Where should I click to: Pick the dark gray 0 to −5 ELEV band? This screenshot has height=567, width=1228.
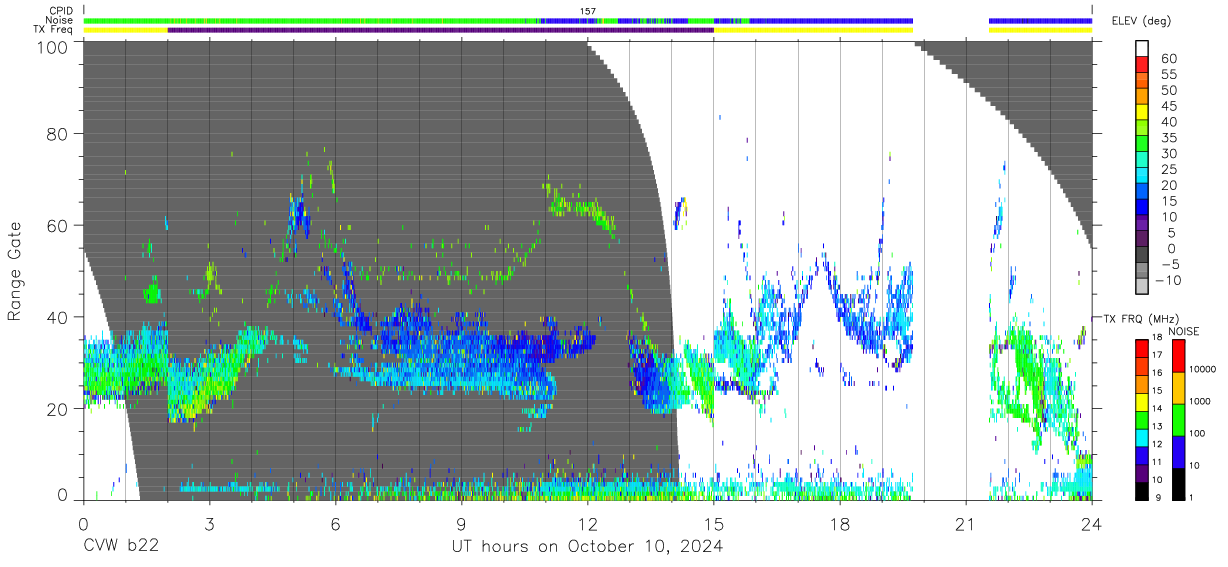click(x=1142, y=256)
